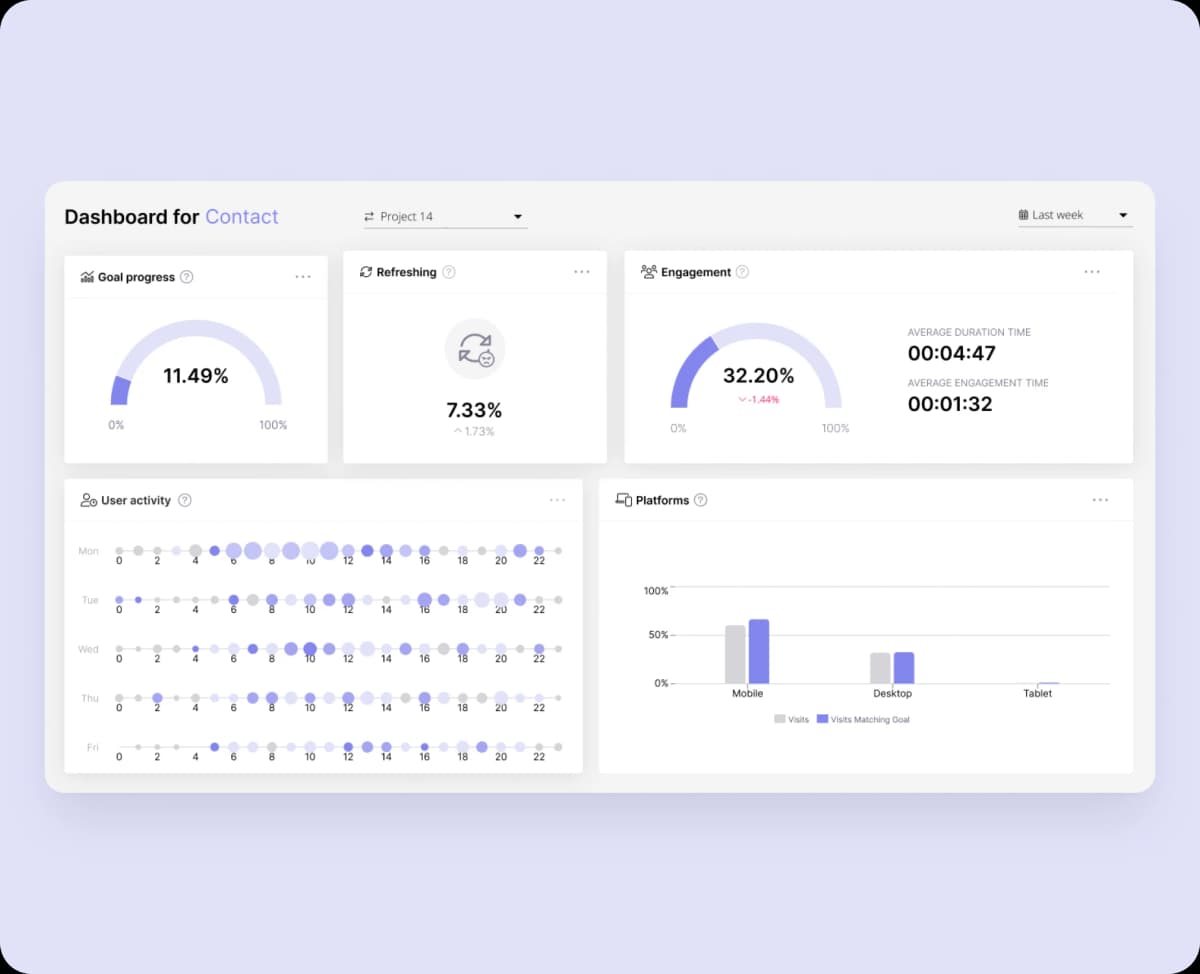
Task: Toggle Visits legend item in Platforms chart
Action: point(792,719)
